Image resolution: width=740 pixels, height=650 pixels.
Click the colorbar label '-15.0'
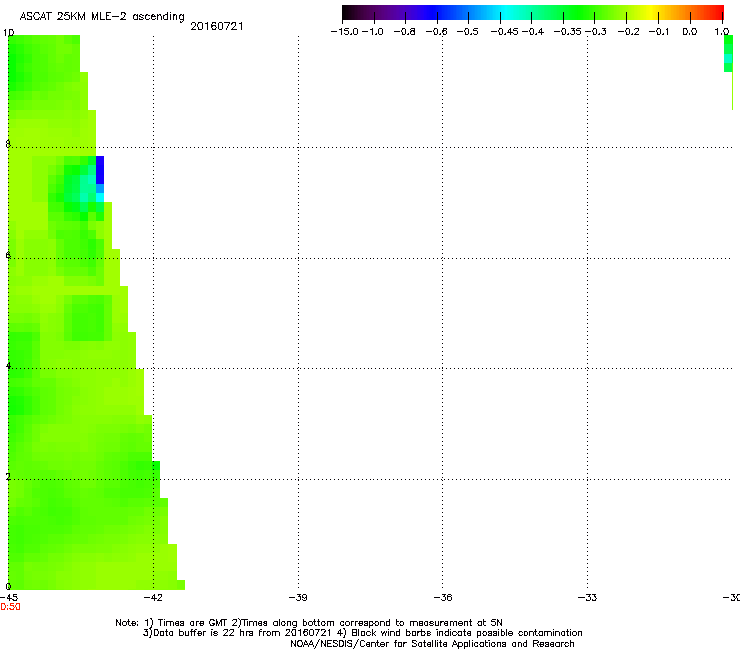coord(345,32)
